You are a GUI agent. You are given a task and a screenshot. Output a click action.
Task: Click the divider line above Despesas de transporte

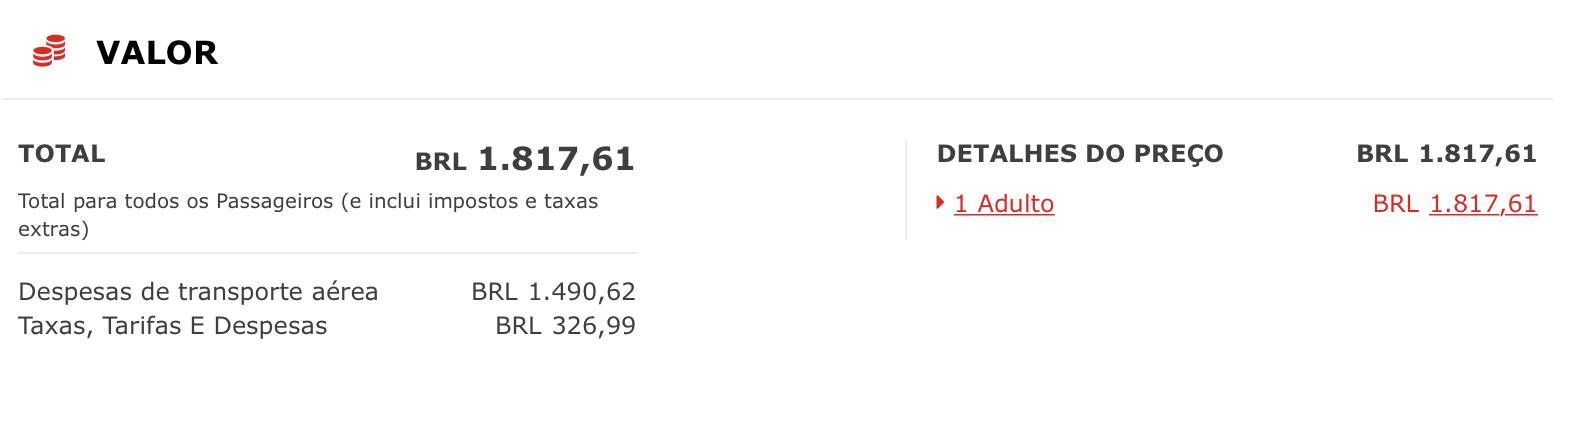point(327,253)
